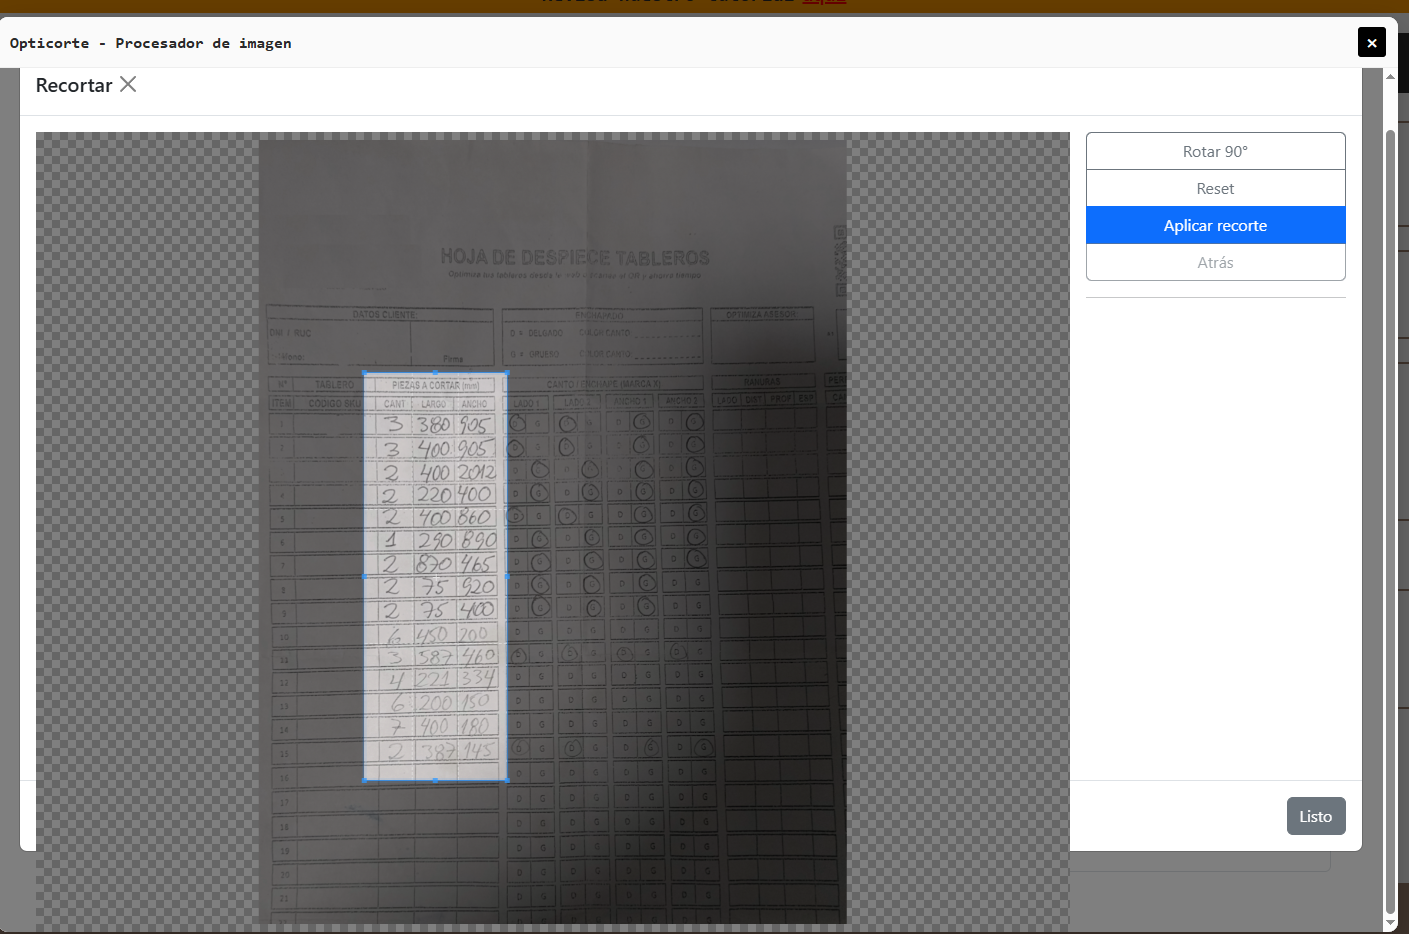
Task: Click the scrollbar up arrow
Action: pos(1390,77)
